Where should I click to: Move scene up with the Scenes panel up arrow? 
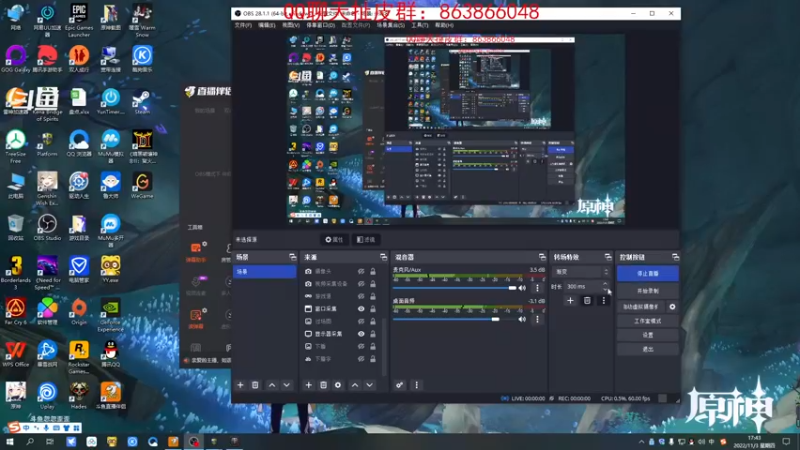click(x=272, y=385)
